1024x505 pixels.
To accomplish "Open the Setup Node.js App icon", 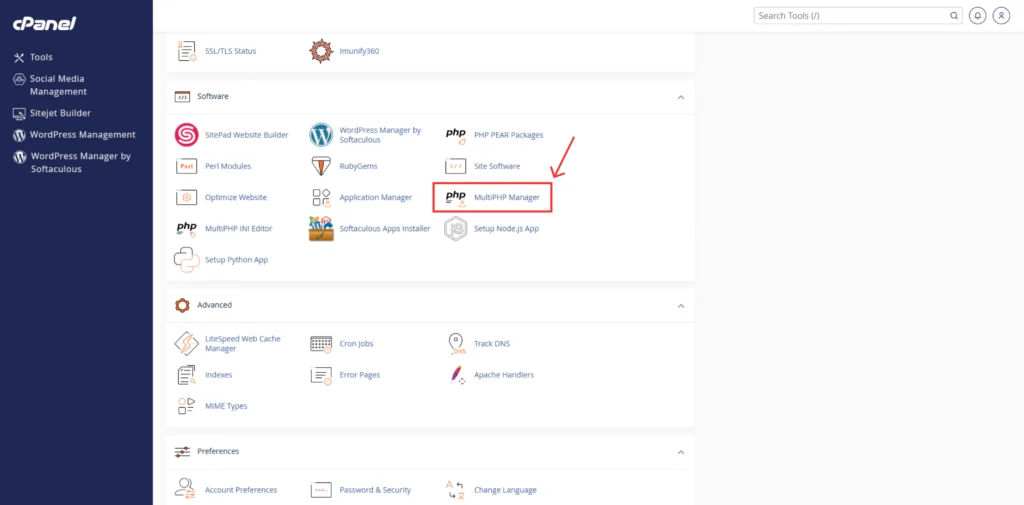I will point(456,229).
